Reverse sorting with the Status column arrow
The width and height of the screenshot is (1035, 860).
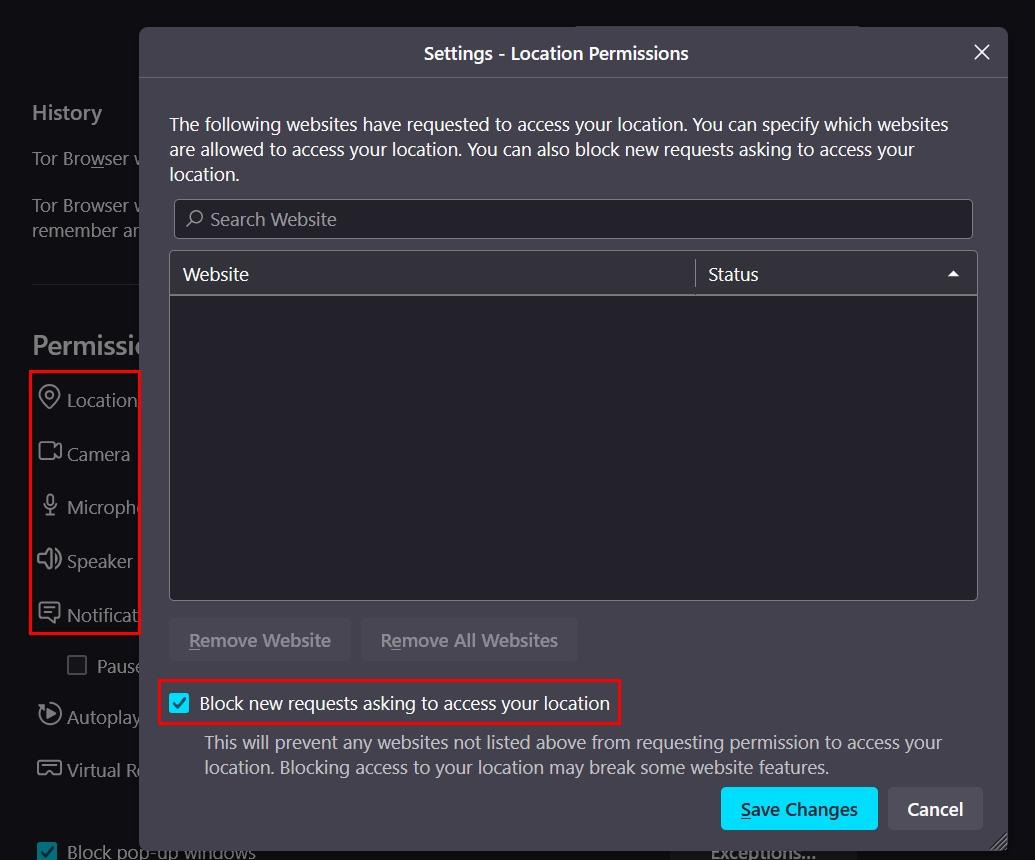pyautogui.click(x=953, y=272)
